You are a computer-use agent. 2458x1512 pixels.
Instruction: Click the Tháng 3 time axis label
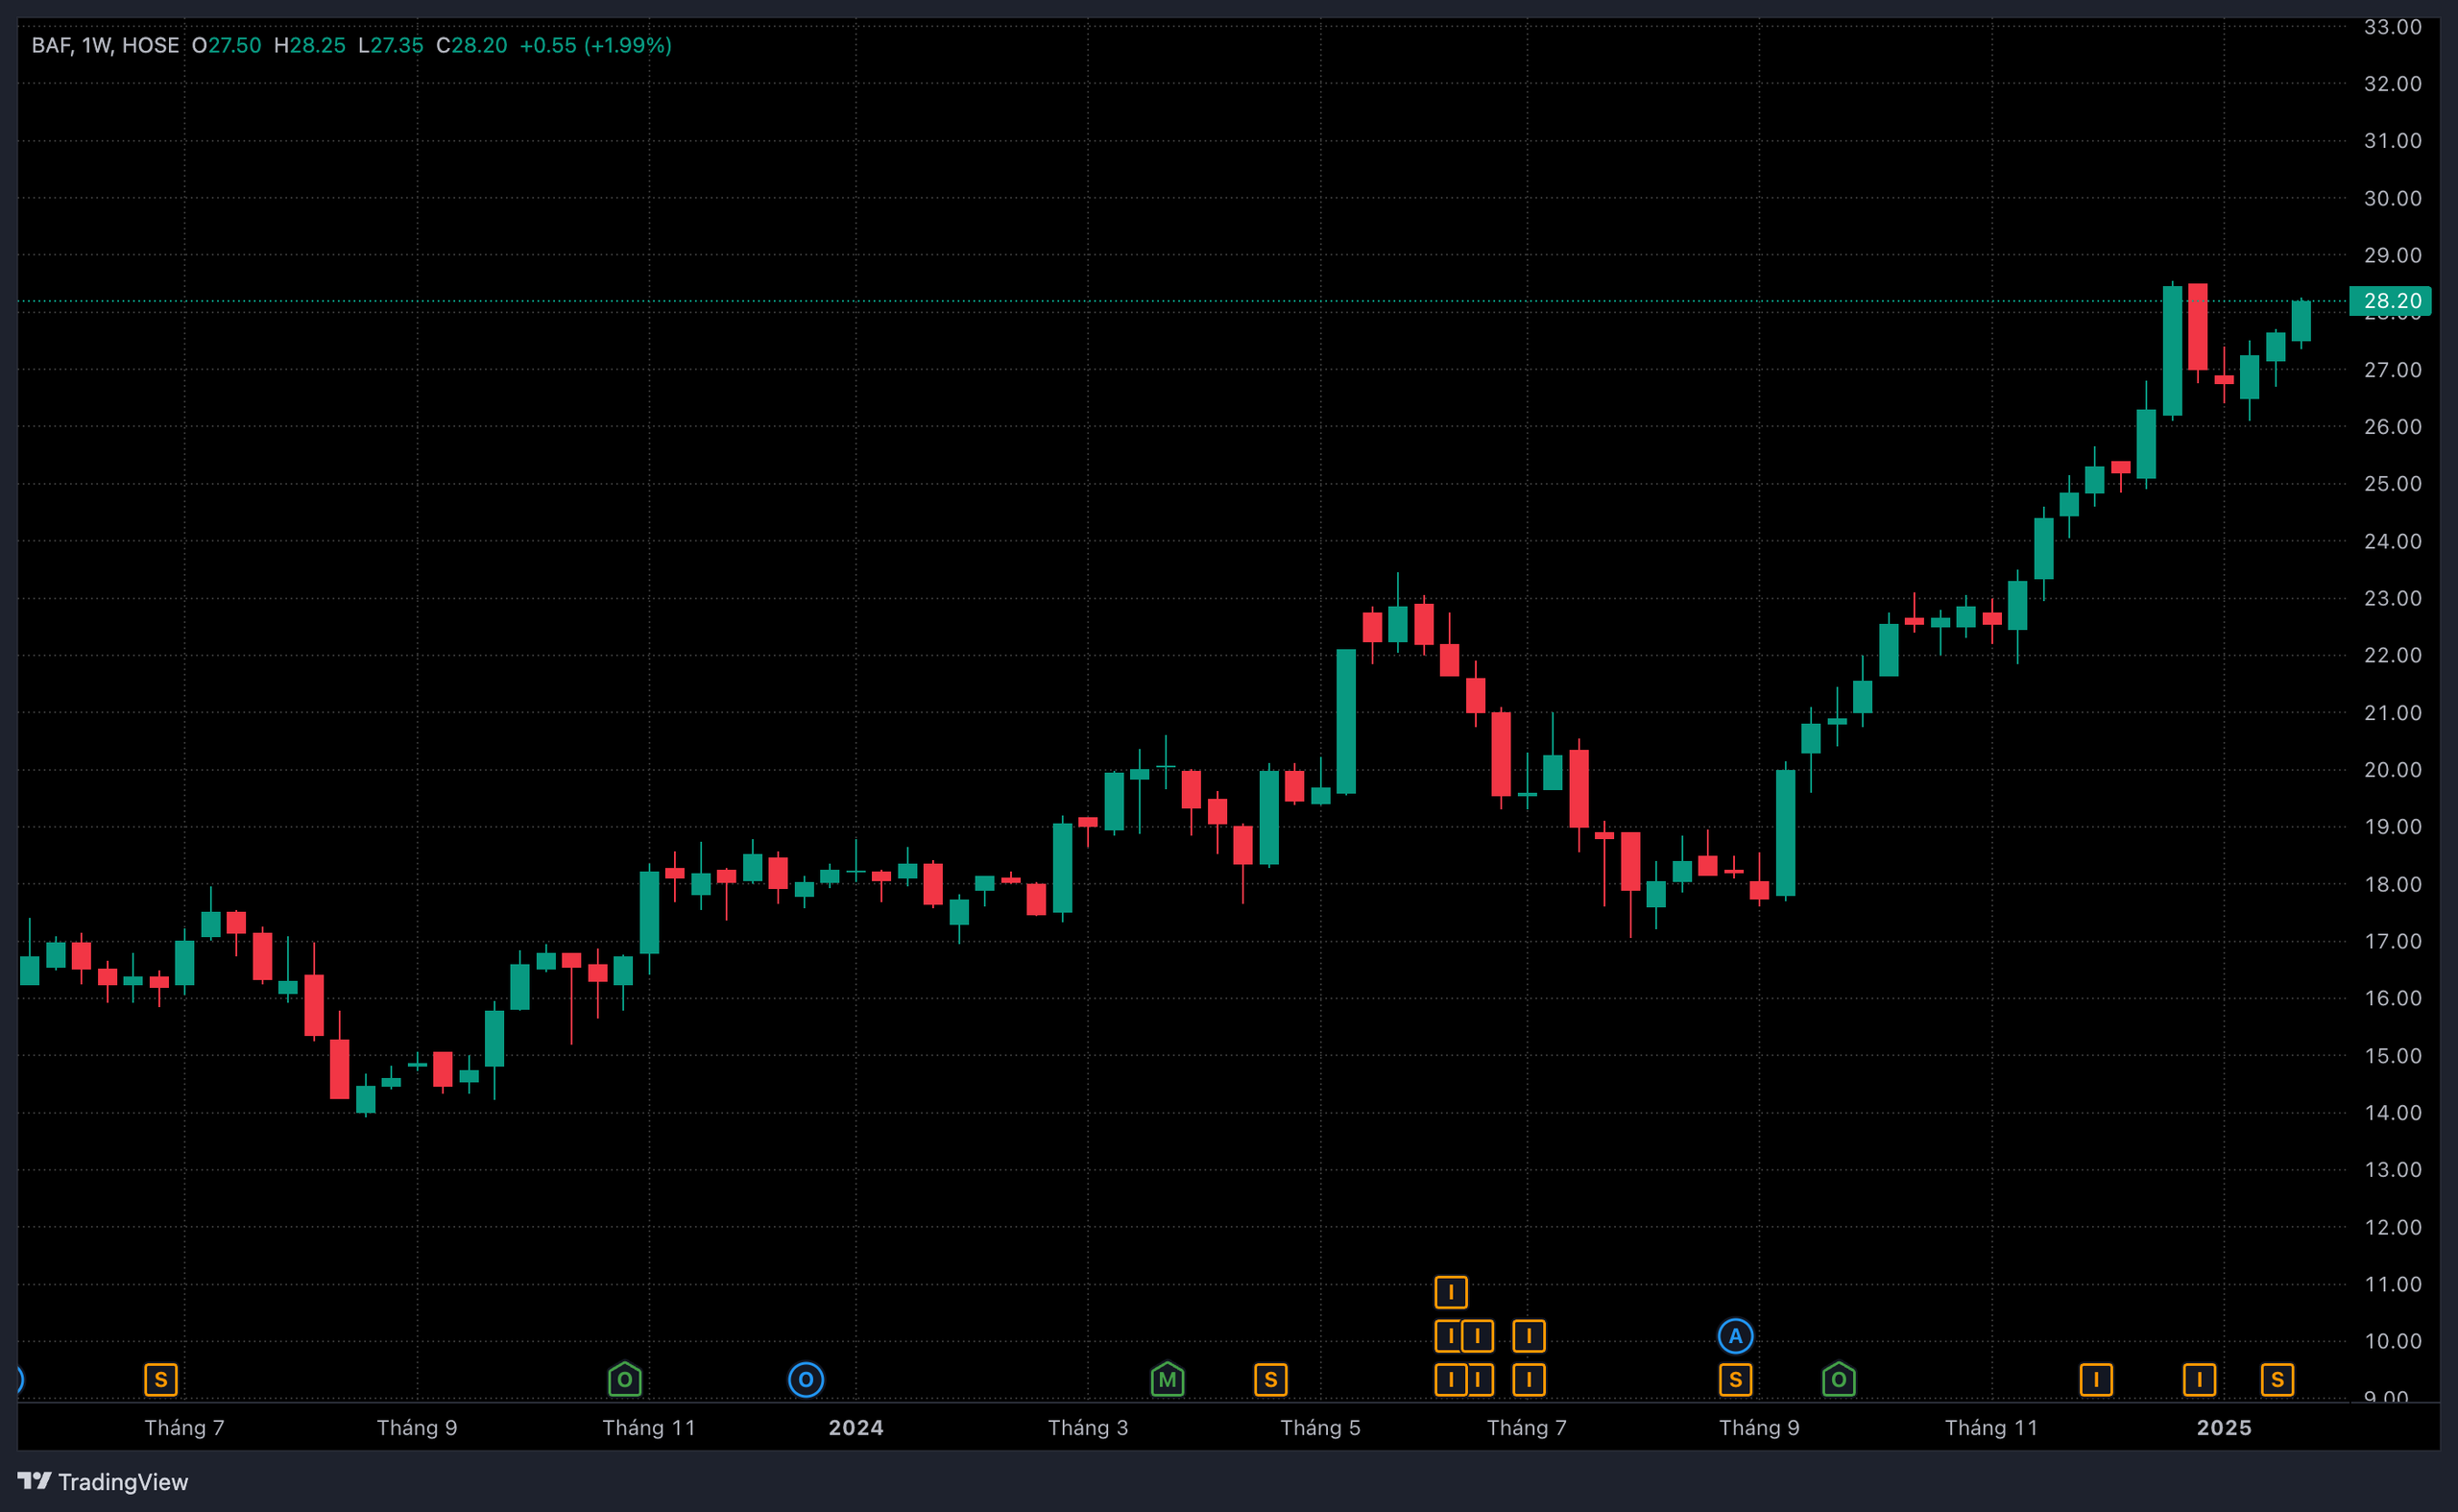[1088, 1427]
